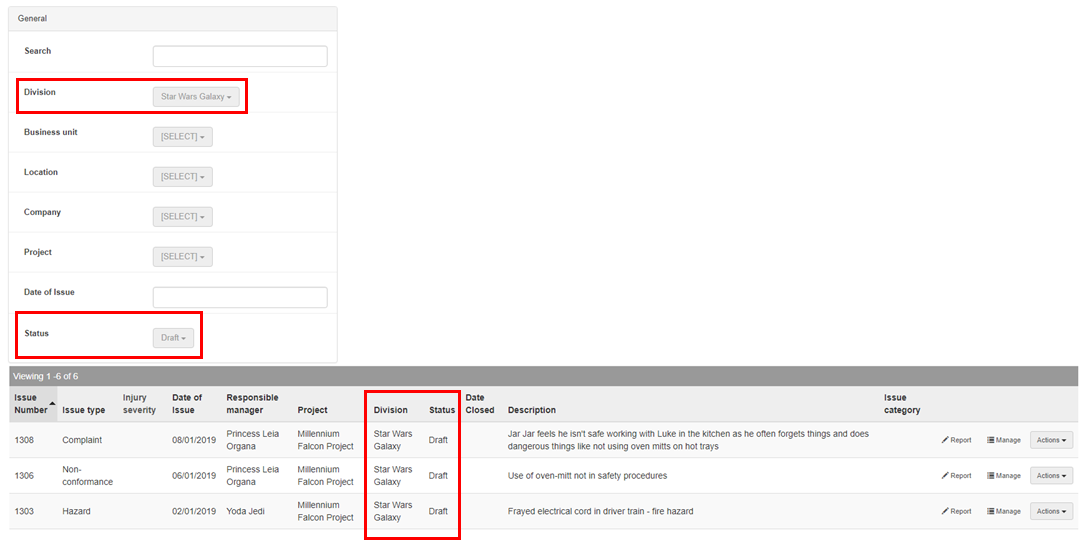Click Report pencil icon for issue 1303

click(x=945, y=511)
